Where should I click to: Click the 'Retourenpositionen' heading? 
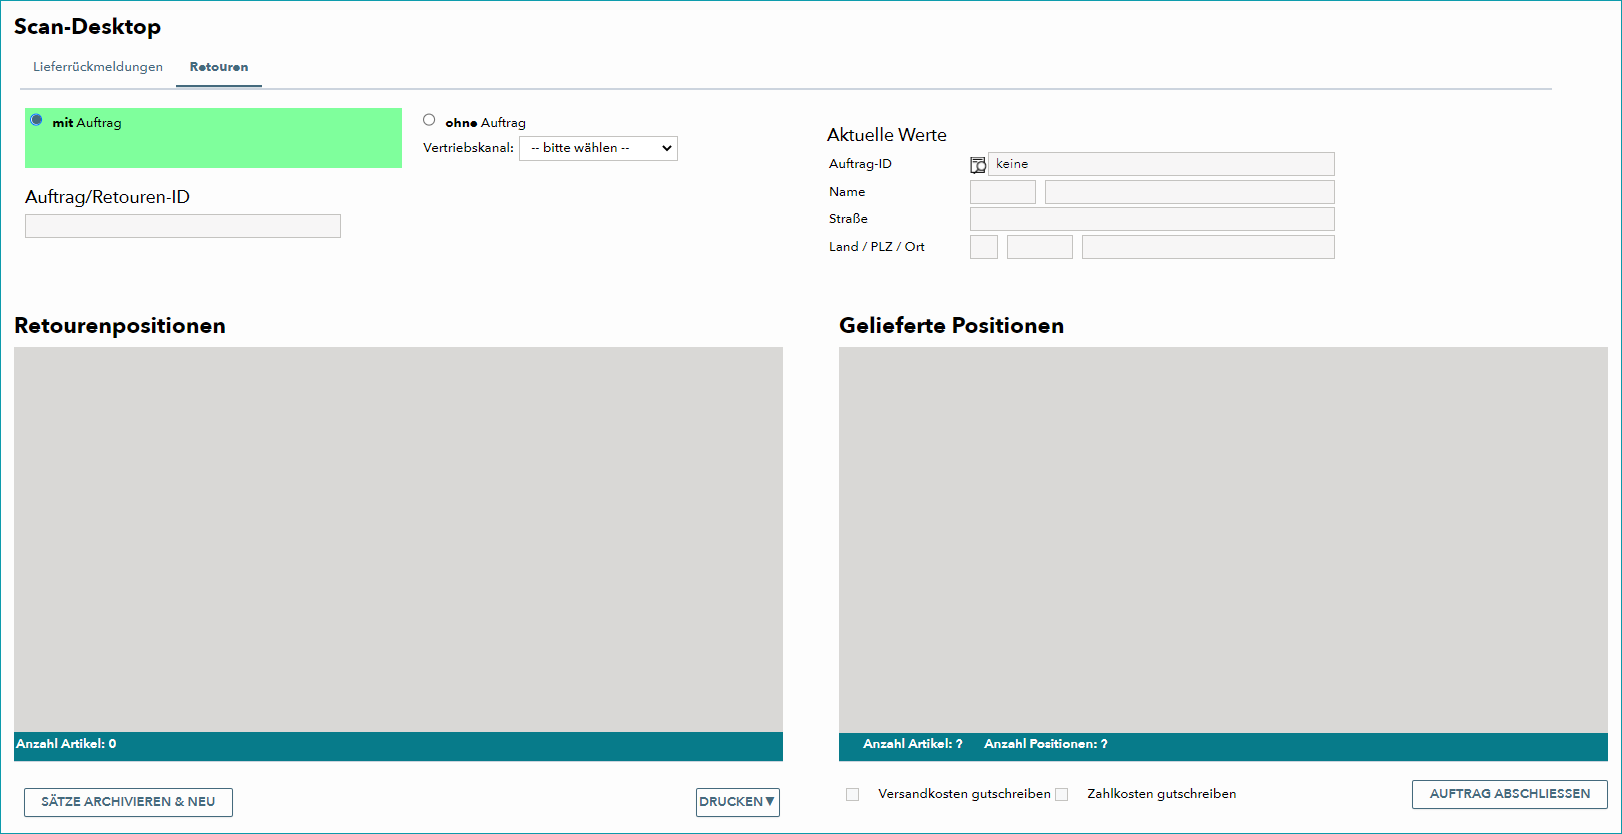pos(120,326)
